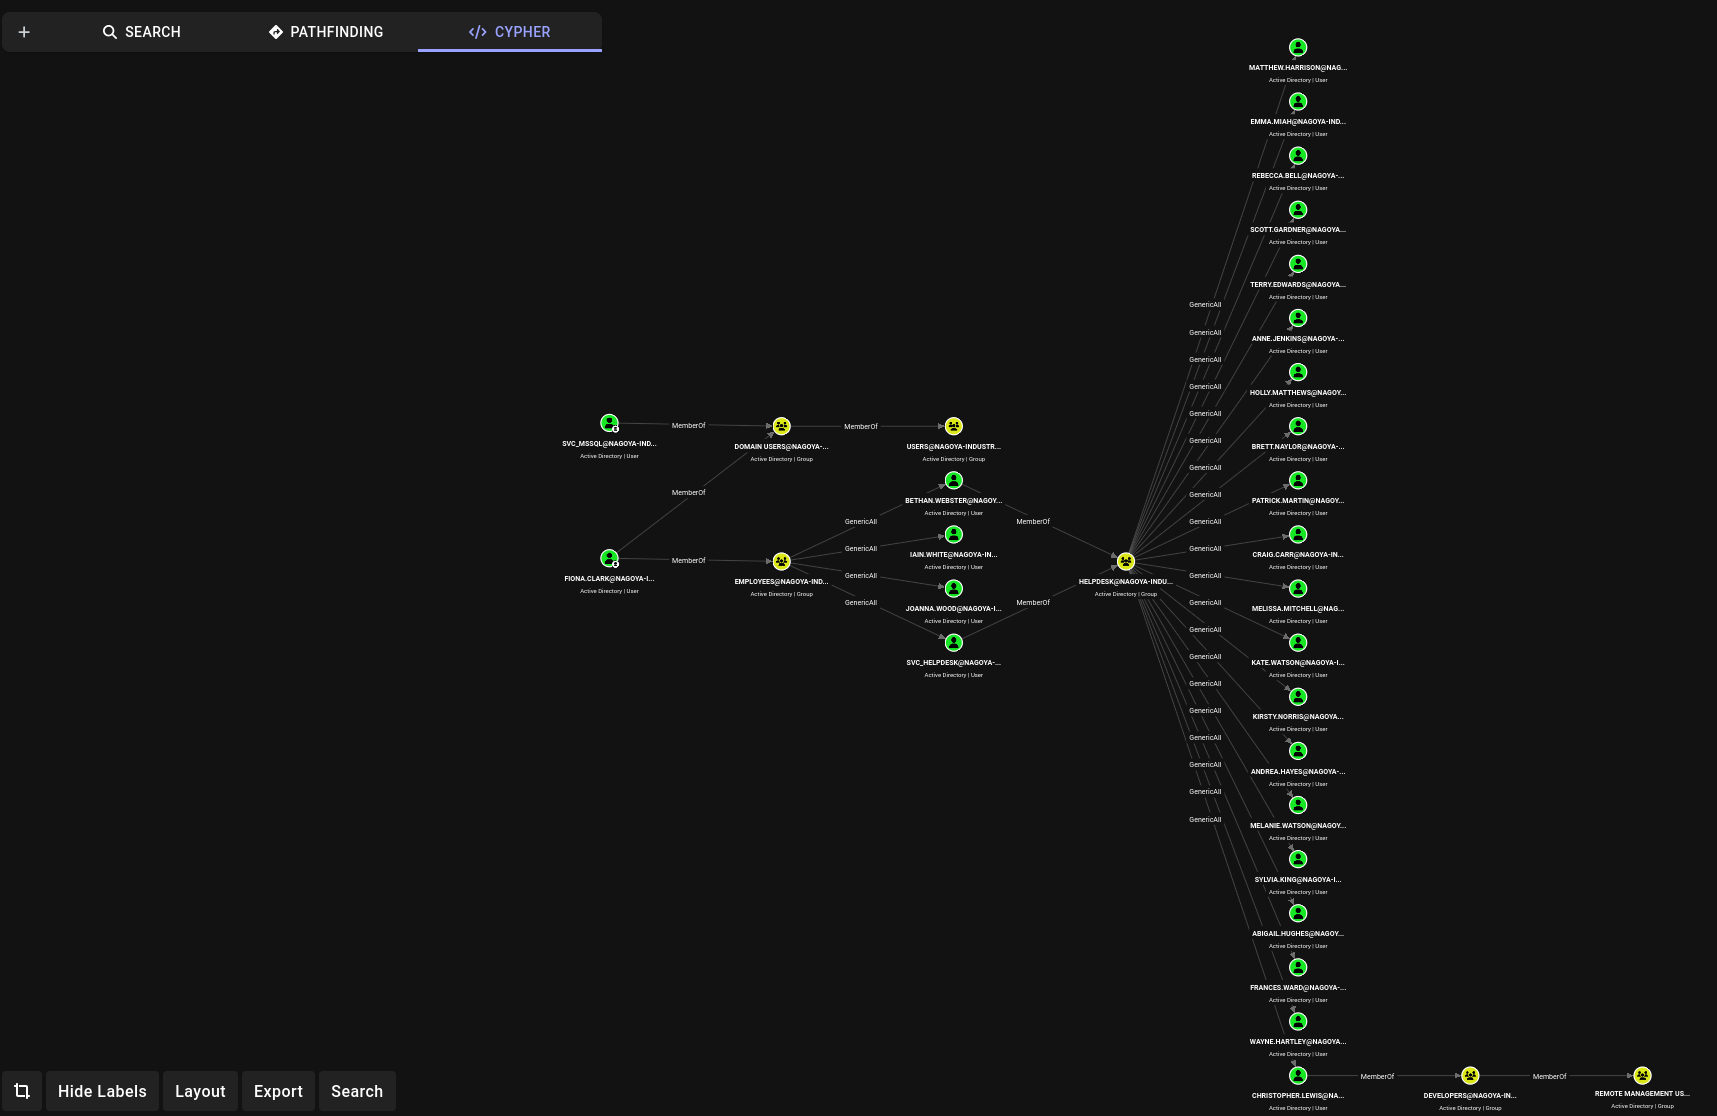Image resolution: width=1717 pixels, height=1116 pixels.
Task: Select the HELPDESK group node icon
Action: [x=1126, y=561]
